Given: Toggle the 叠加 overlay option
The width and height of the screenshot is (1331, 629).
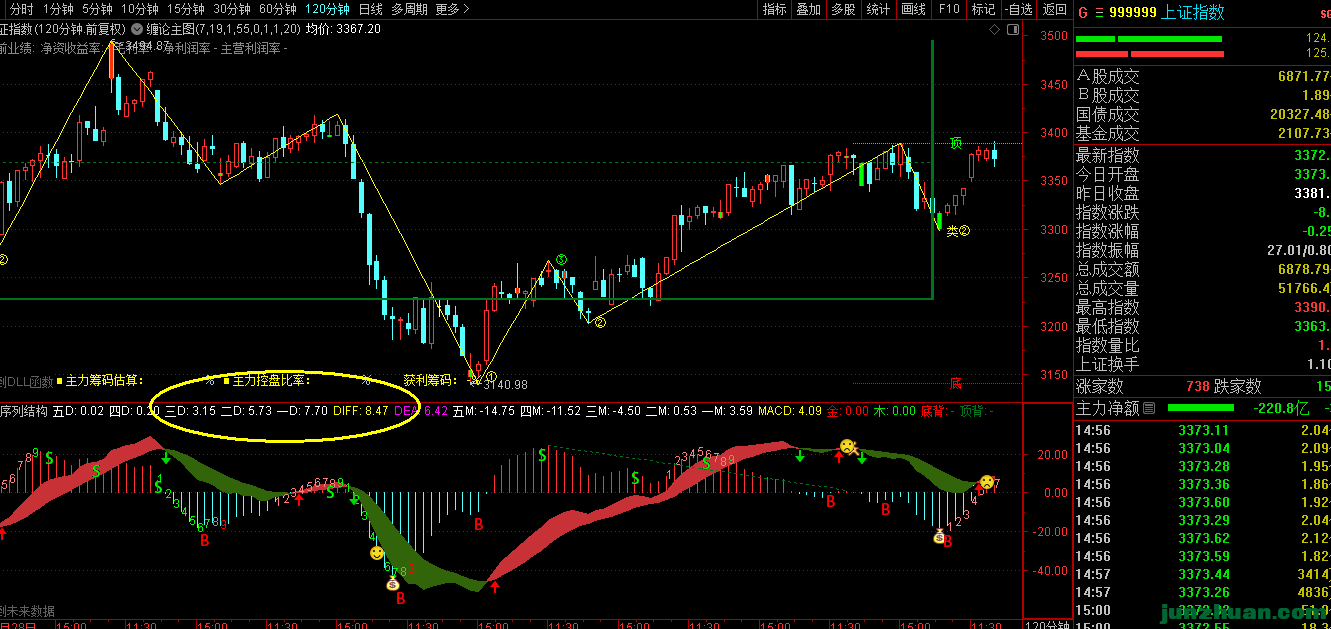Looking at the screenshot, I should [x=808, y=9].
